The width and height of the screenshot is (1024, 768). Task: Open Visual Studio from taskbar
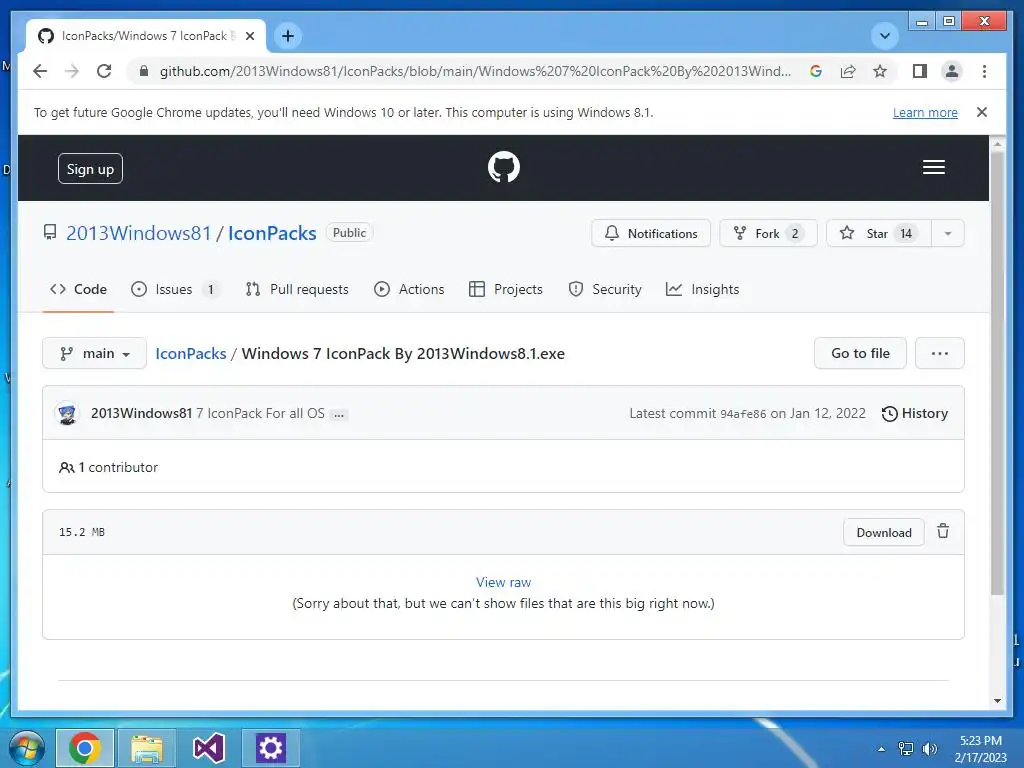point(209,748)
